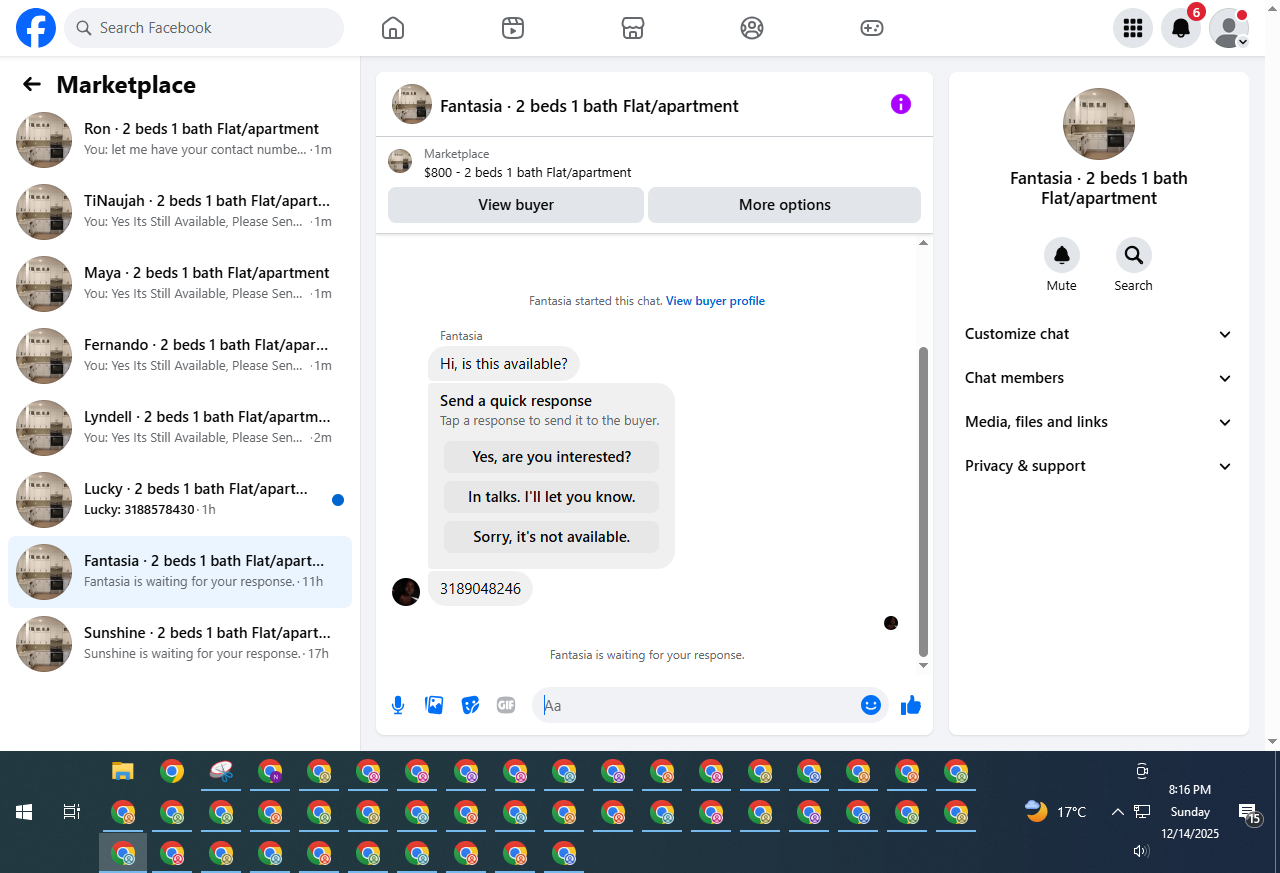Image resolution: width=1280 pixels, height=873 pixels.
Task: Send a voice clip microphone icon
Action: coord(398,705)
